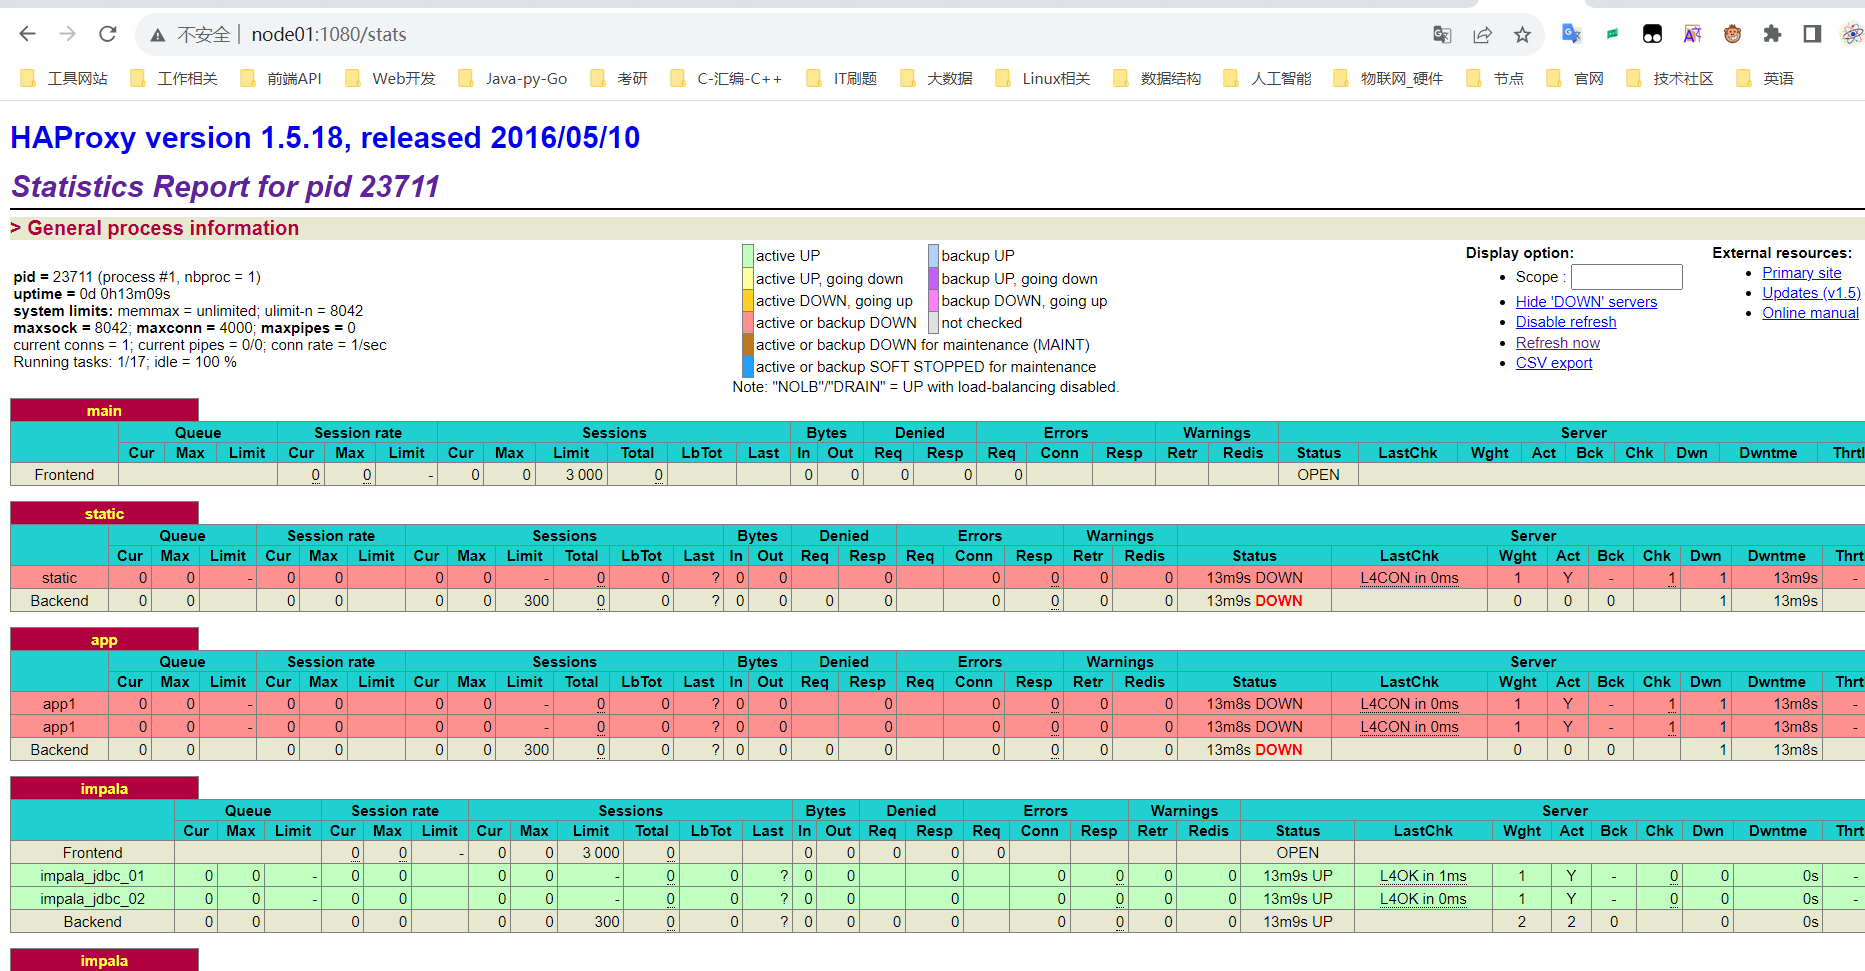Click the HAProxy version 1.5.18 heading
The image size is (1865, 971).
[x=325, y=137]
